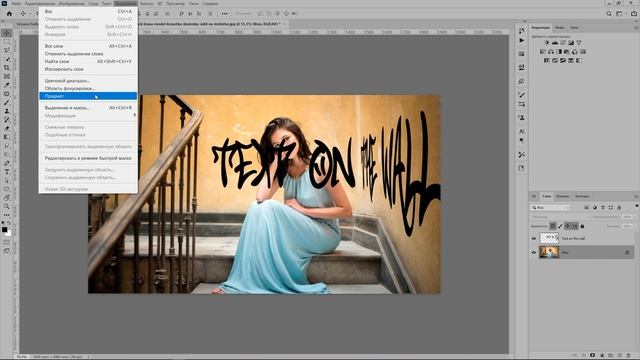
Task: Choose the Subject menu entry
Action: pos(88,96)
